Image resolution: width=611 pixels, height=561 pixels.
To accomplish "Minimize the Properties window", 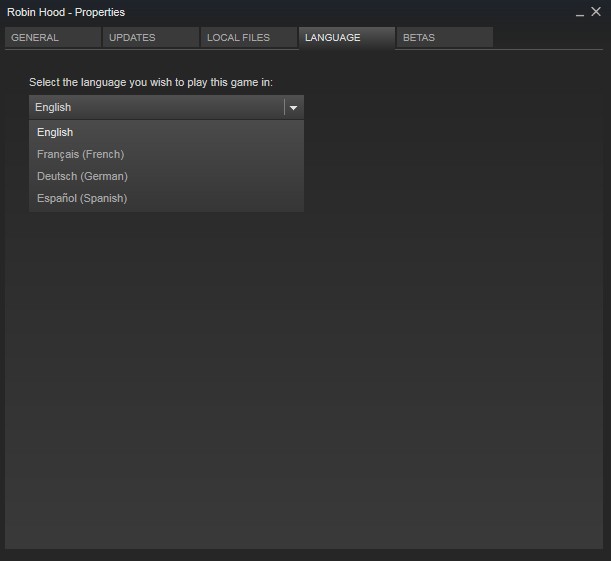I will pyautogui.click(x=580, y=14).
